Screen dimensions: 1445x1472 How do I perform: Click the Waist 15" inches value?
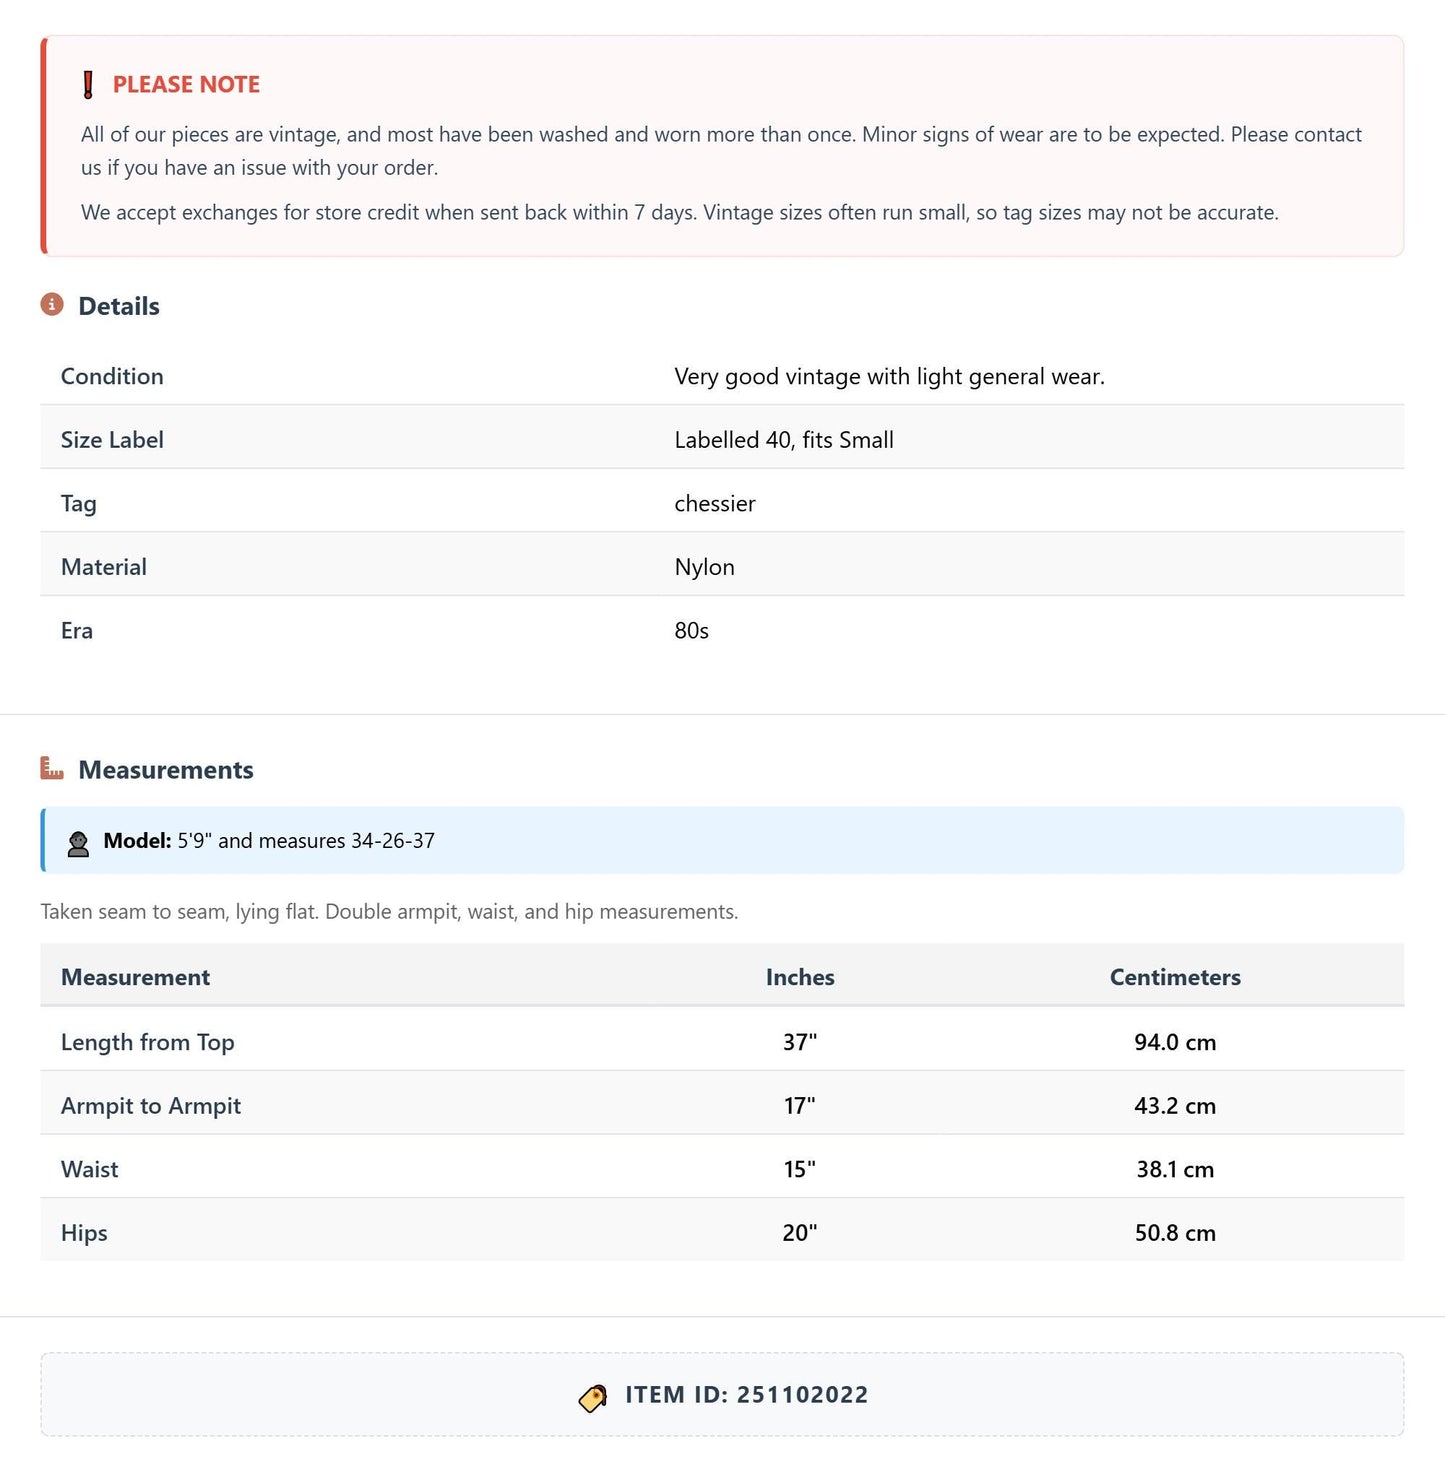tap(800, 1169)
